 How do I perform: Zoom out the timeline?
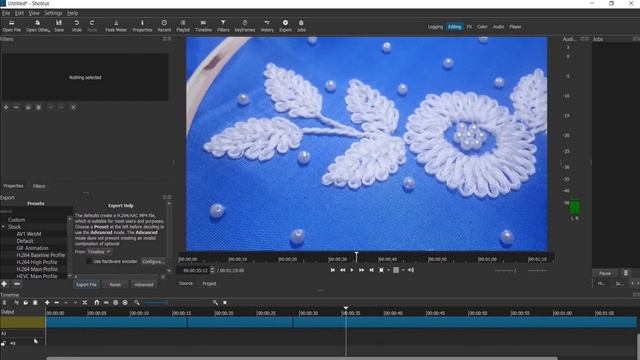pos(137,302)
